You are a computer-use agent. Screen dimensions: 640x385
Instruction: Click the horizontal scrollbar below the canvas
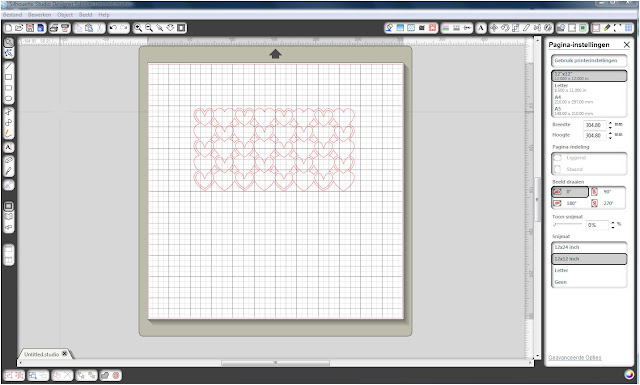click(x=276, y=363)
